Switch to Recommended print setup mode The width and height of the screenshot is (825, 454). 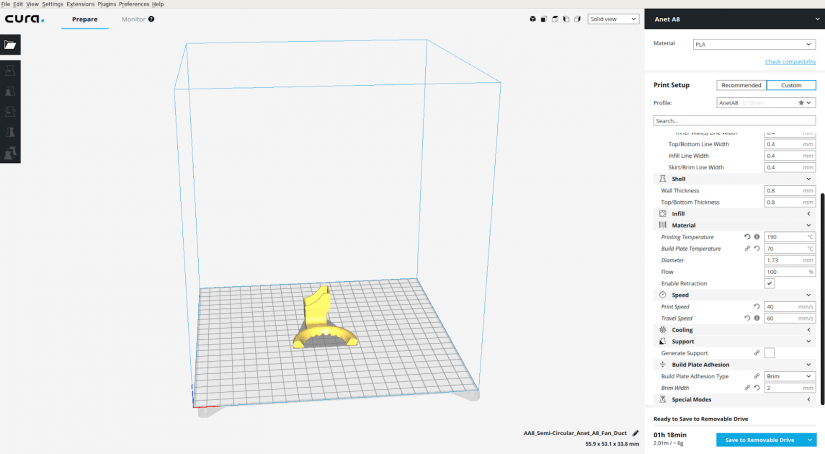[741, 85]
